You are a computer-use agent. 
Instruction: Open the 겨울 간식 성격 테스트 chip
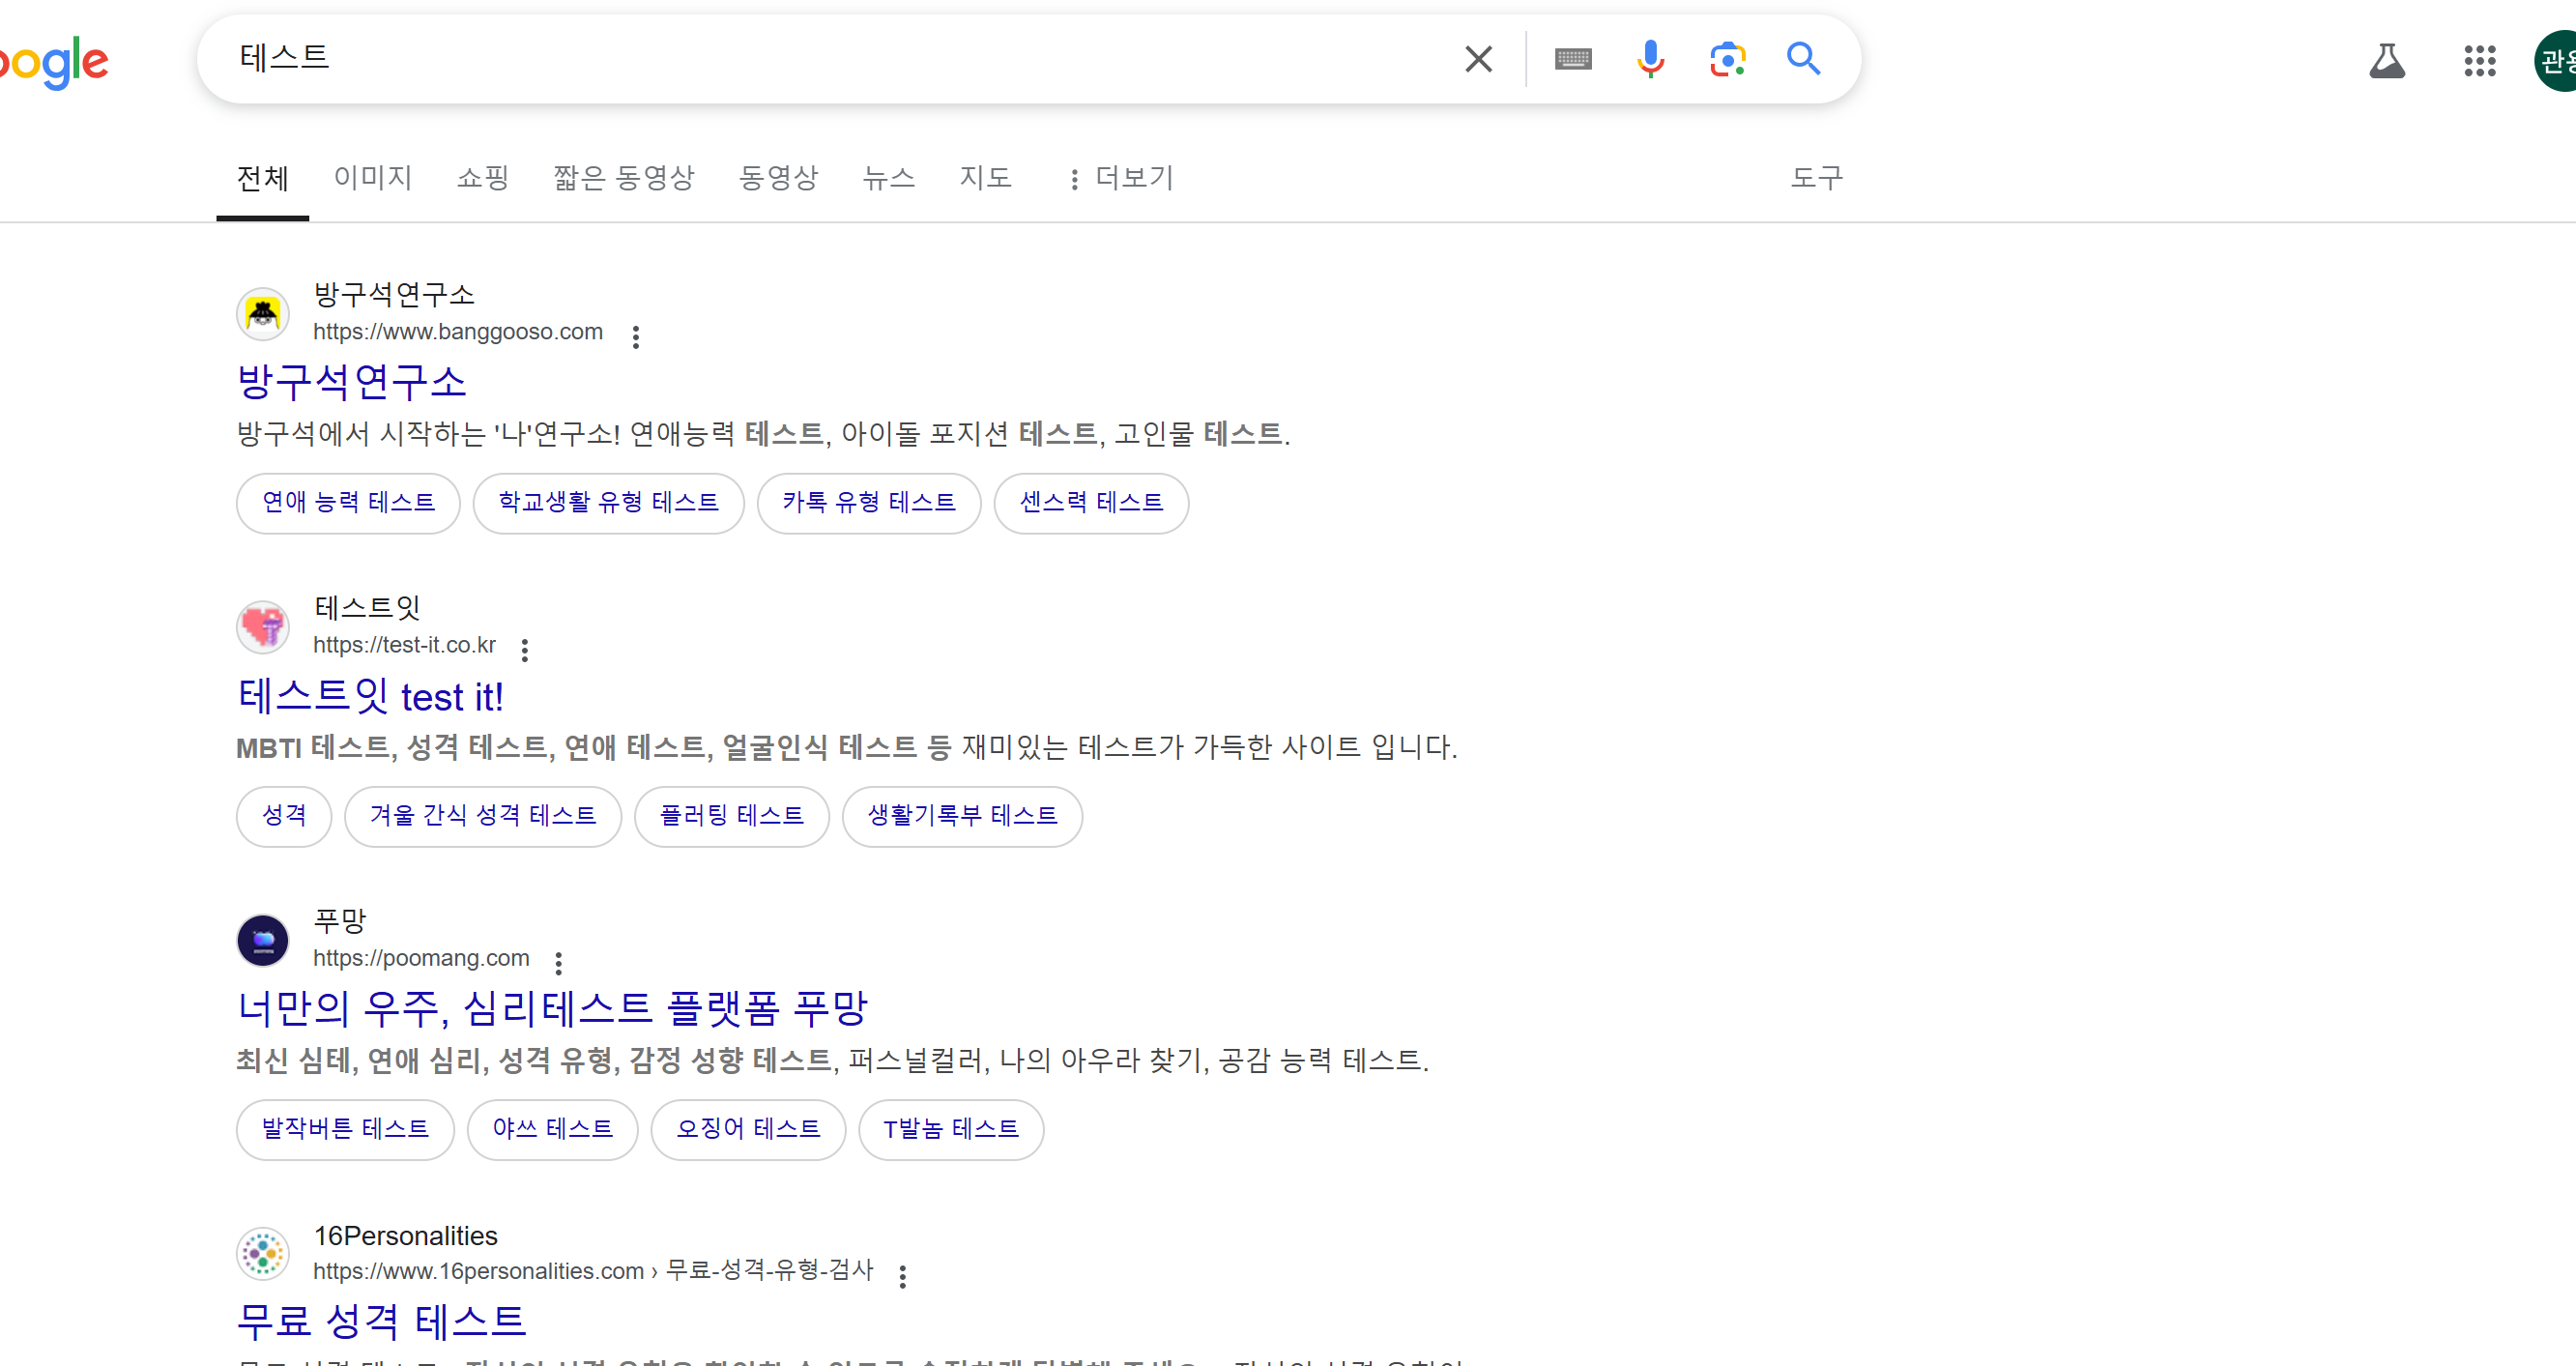(x=483, y=816)
